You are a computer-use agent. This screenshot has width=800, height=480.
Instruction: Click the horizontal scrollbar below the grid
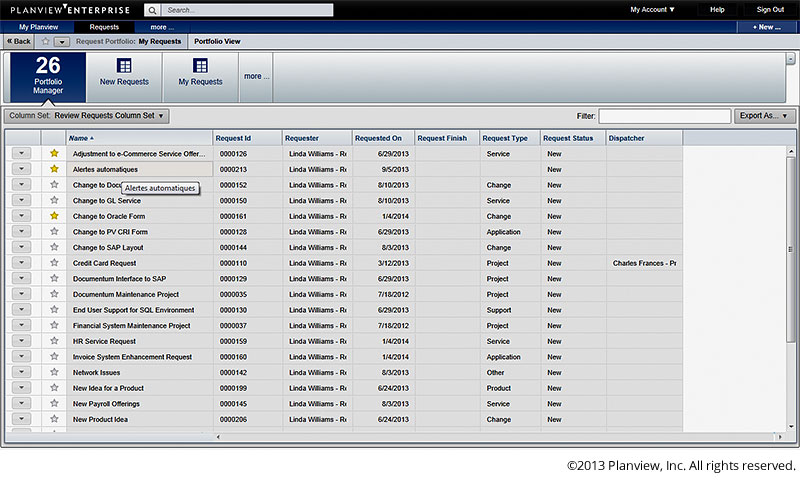tap(497, 437)
